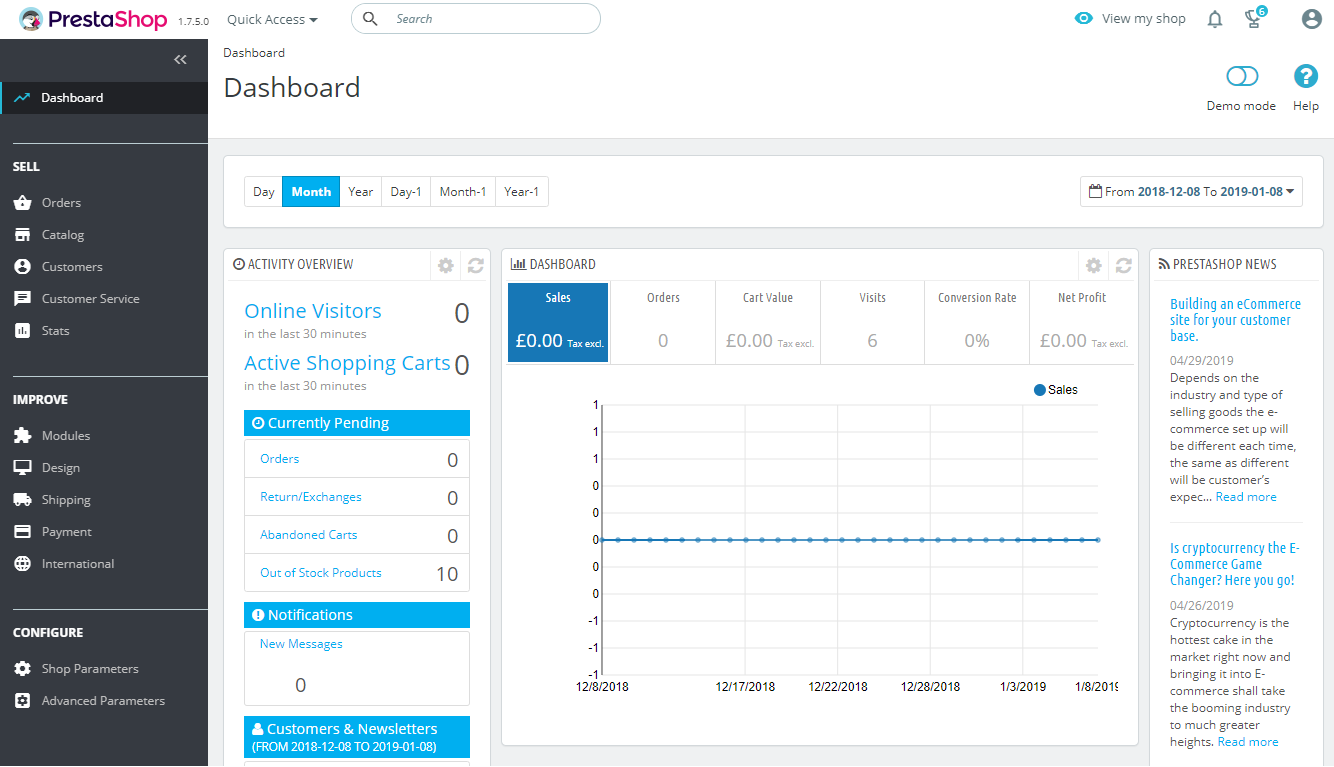Open the Catalog menu item

click(104, 235)
